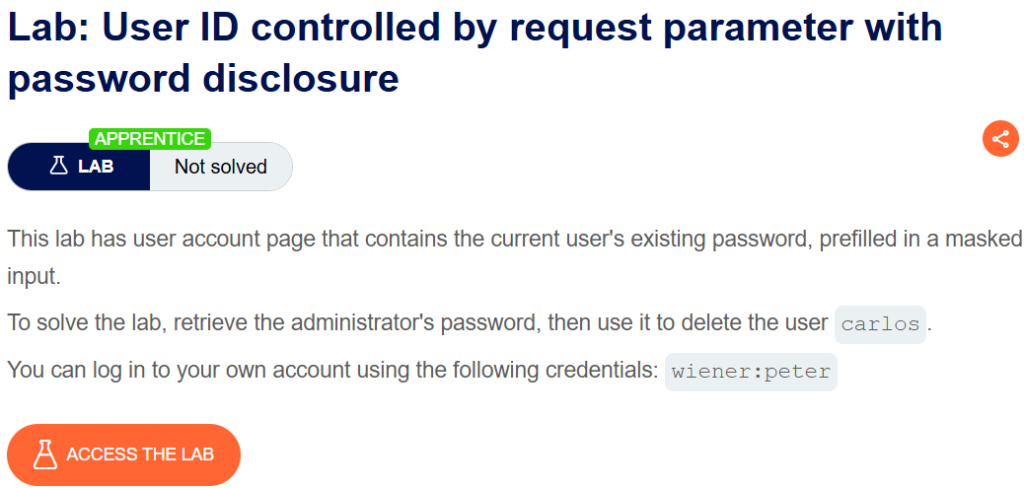Viewport: 1024px width, 488px height.
Task: Click the flask icon on ACCESS THE LAB
Action: pyautogui.click(x=44, y=454)
